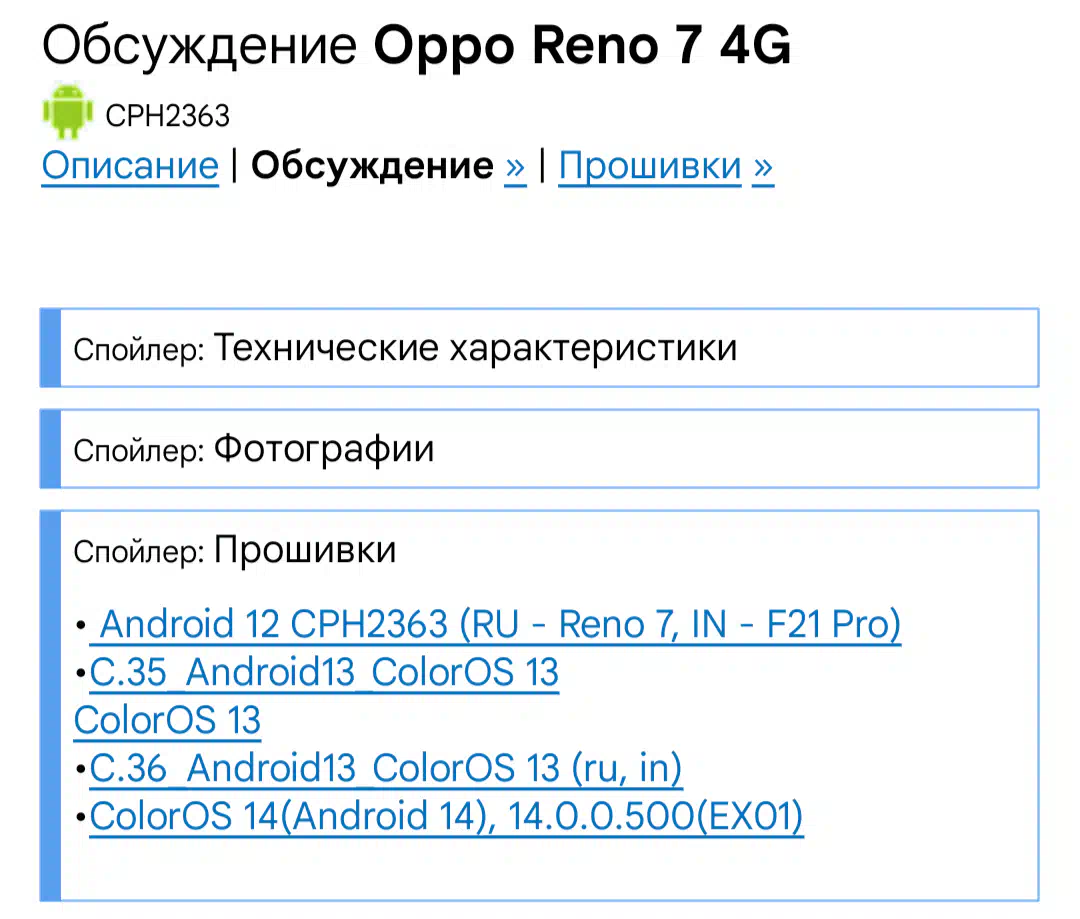Image resolution: width=1080 pixels, height=919 pixels.
Task: Open the Описание link
Action: [130, 166]
